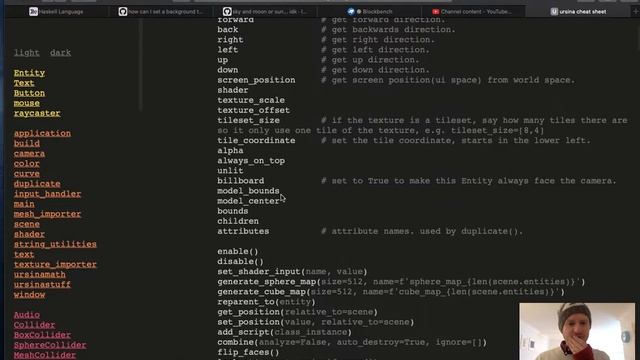Go to the Button section link
640x360 pixels.
[x=29, y=93]
